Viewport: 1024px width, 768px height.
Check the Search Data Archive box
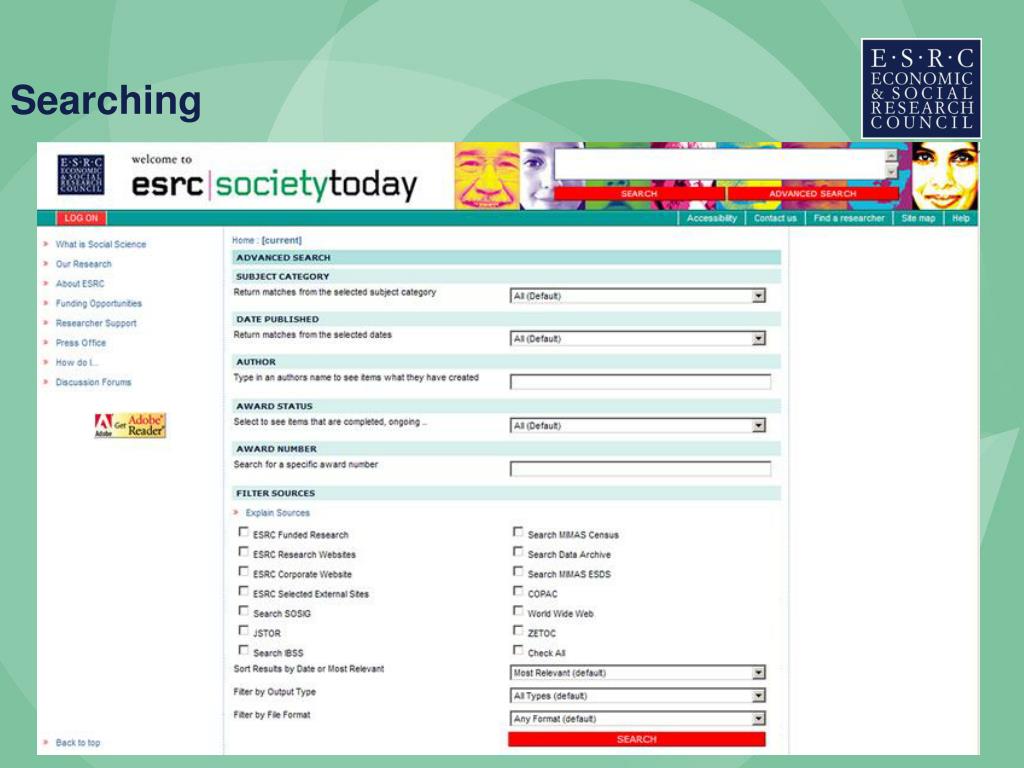pyautogui.click(x=518, y=552)
